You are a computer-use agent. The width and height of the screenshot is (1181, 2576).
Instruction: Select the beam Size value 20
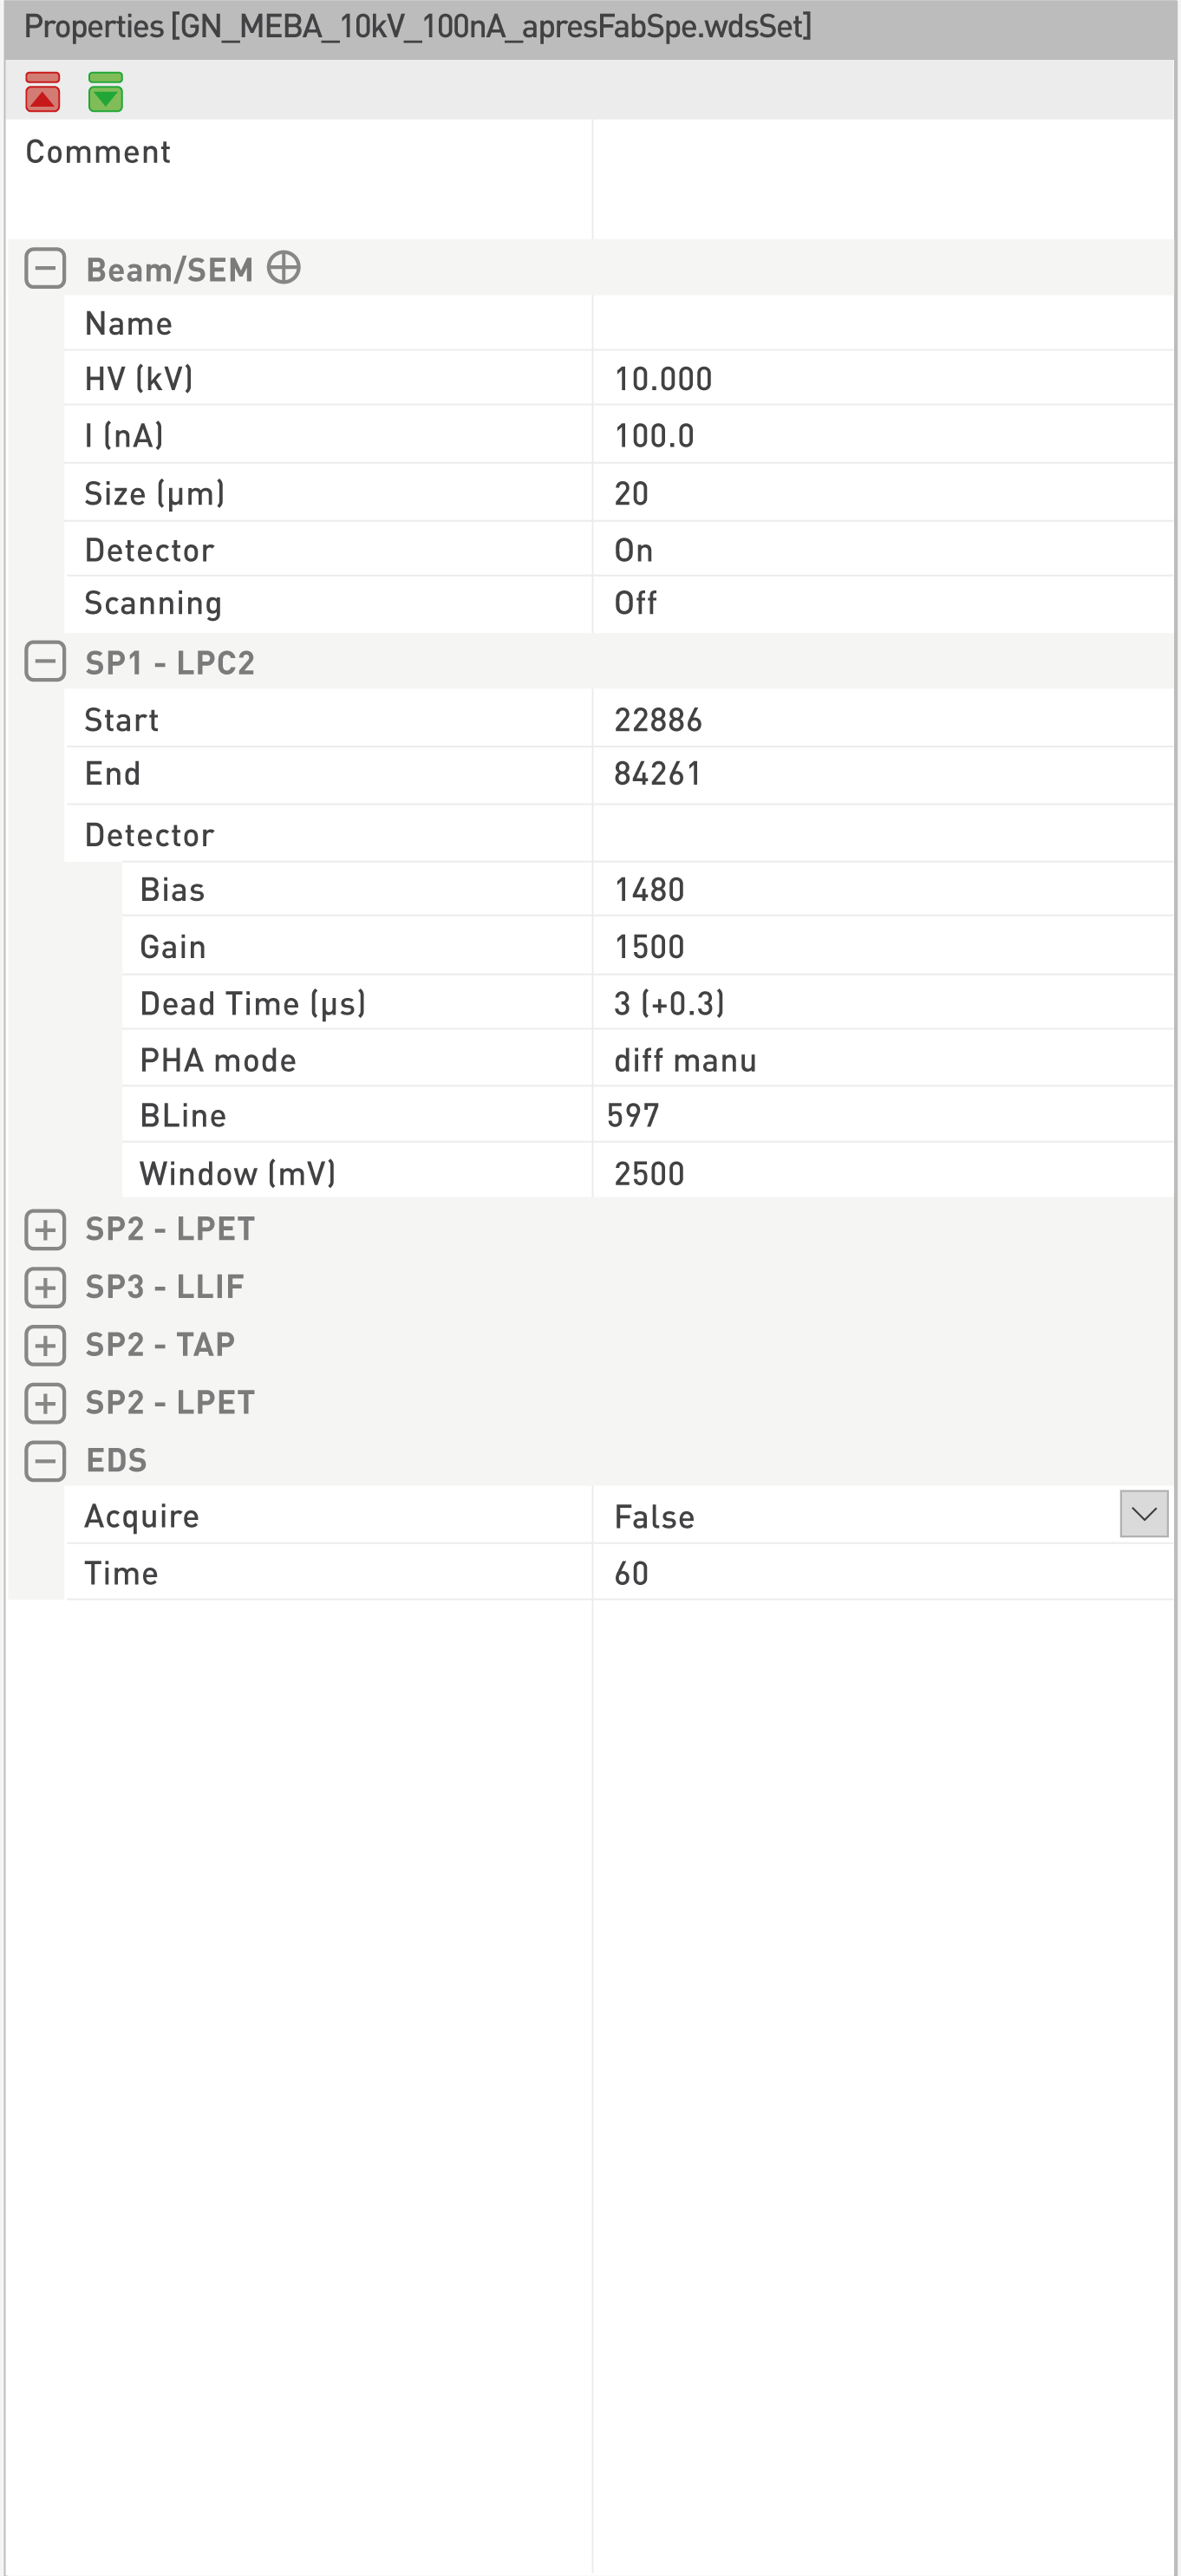880,494
